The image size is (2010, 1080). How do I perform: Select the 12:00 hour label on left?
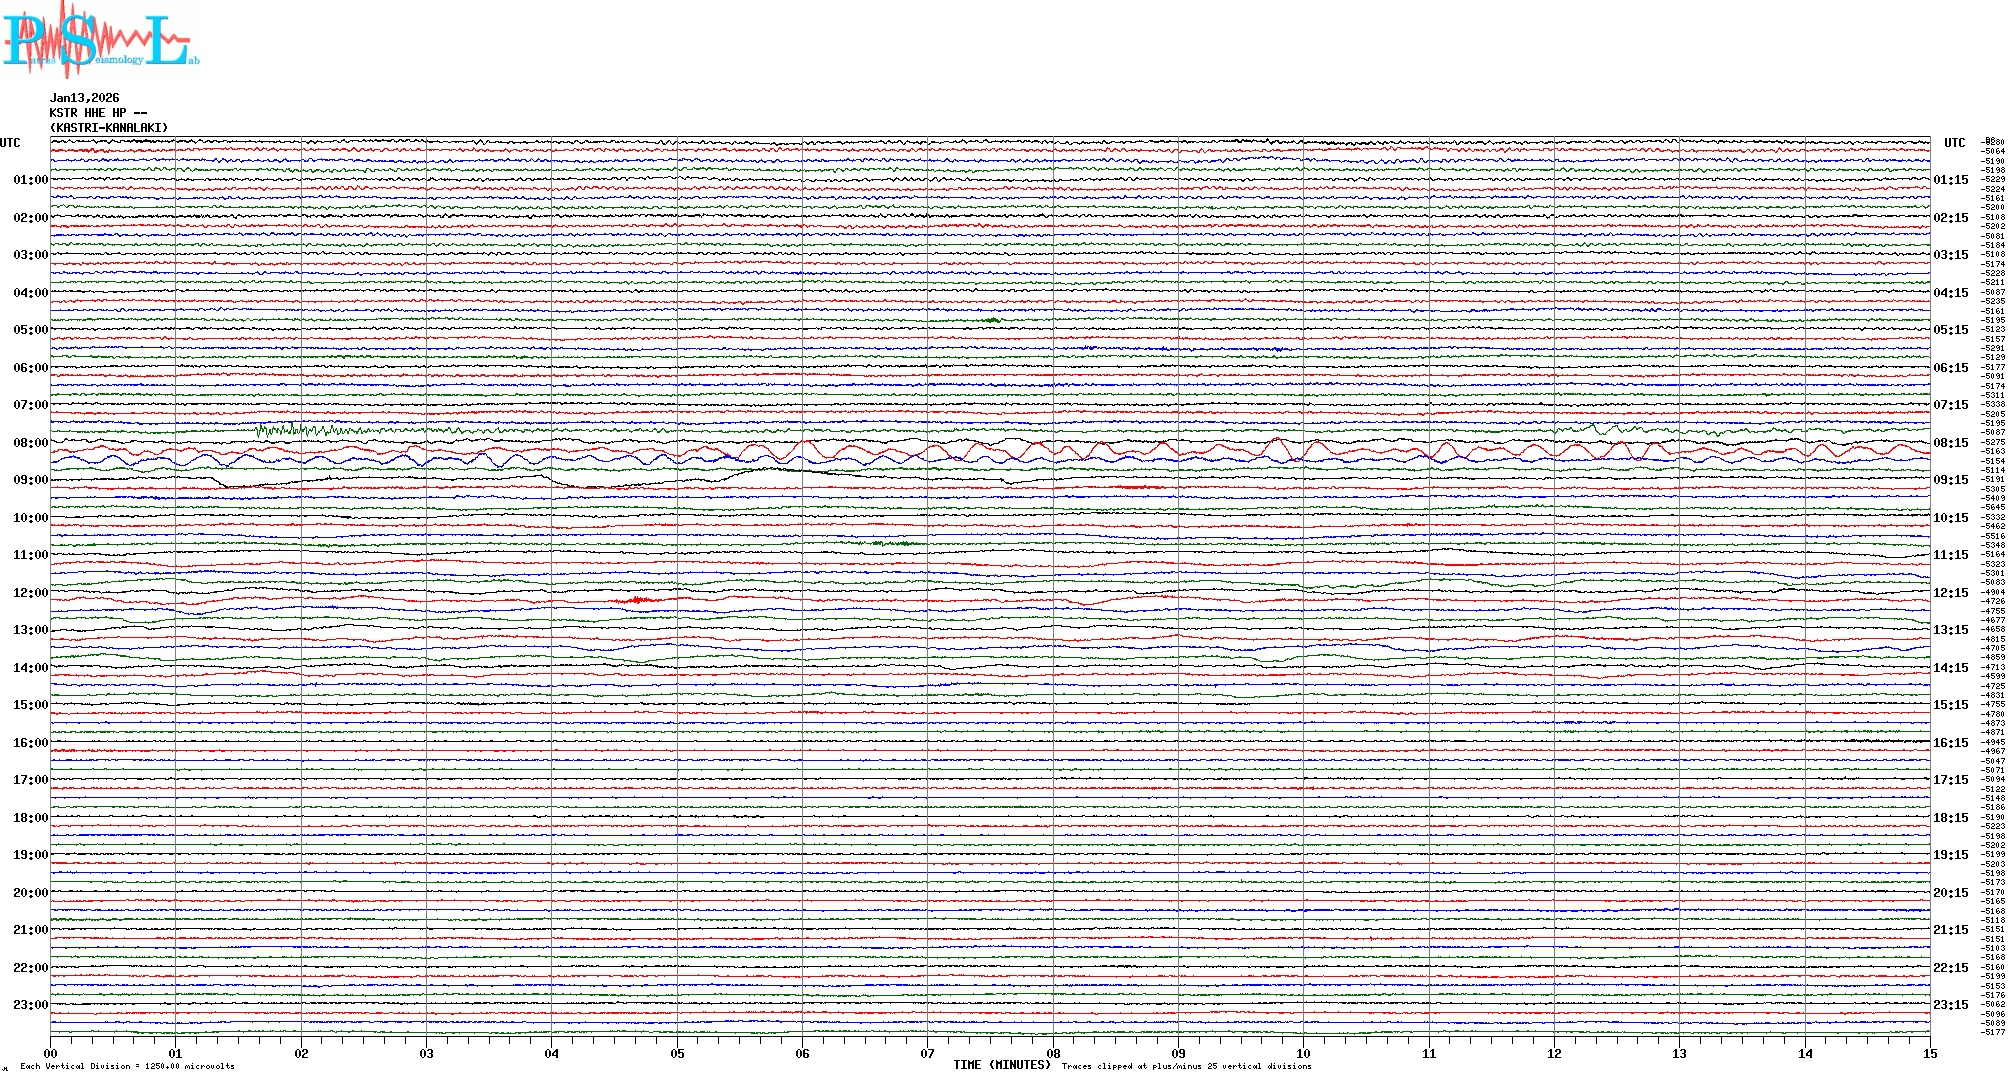click(x=30, y=593)
